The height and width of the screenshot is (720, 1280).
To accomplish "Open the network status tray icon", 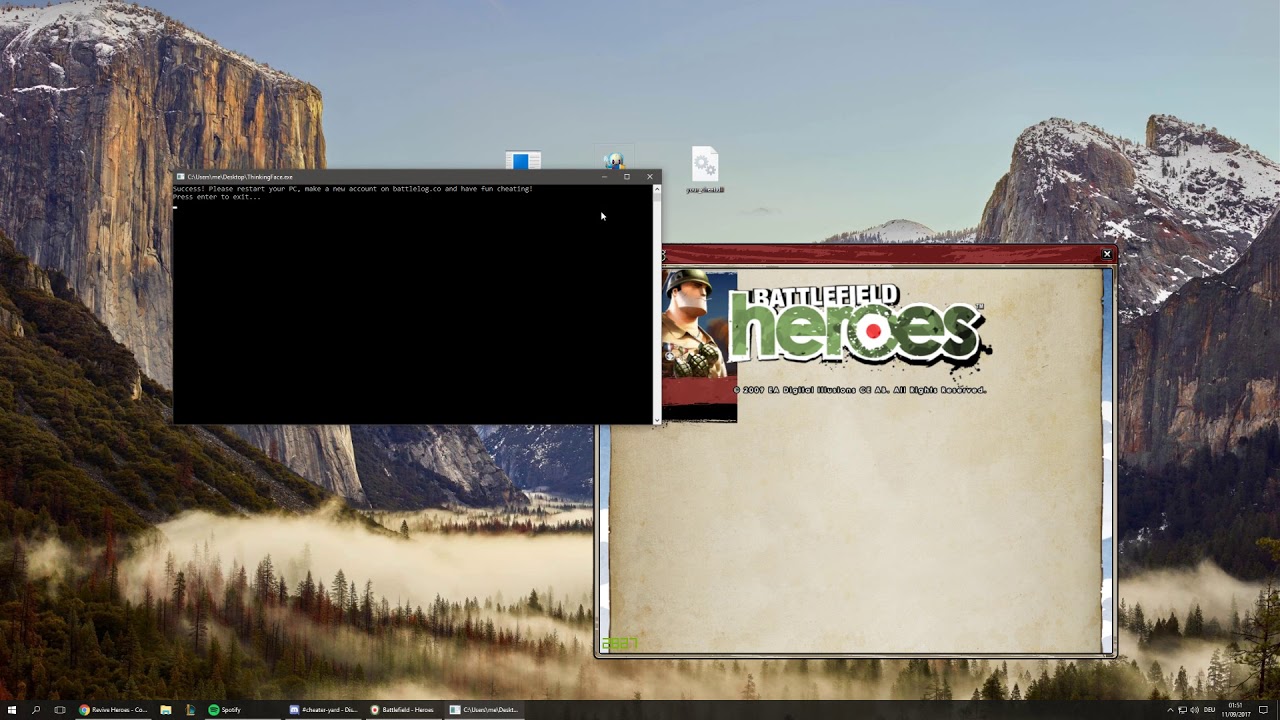I will pyautogui.click(x=1182, y=710).
